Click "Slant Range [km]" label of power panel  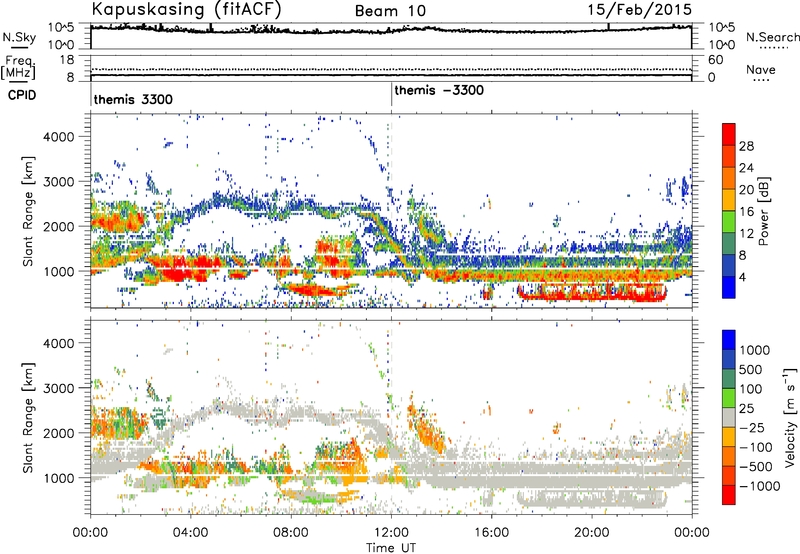point(28,211)
